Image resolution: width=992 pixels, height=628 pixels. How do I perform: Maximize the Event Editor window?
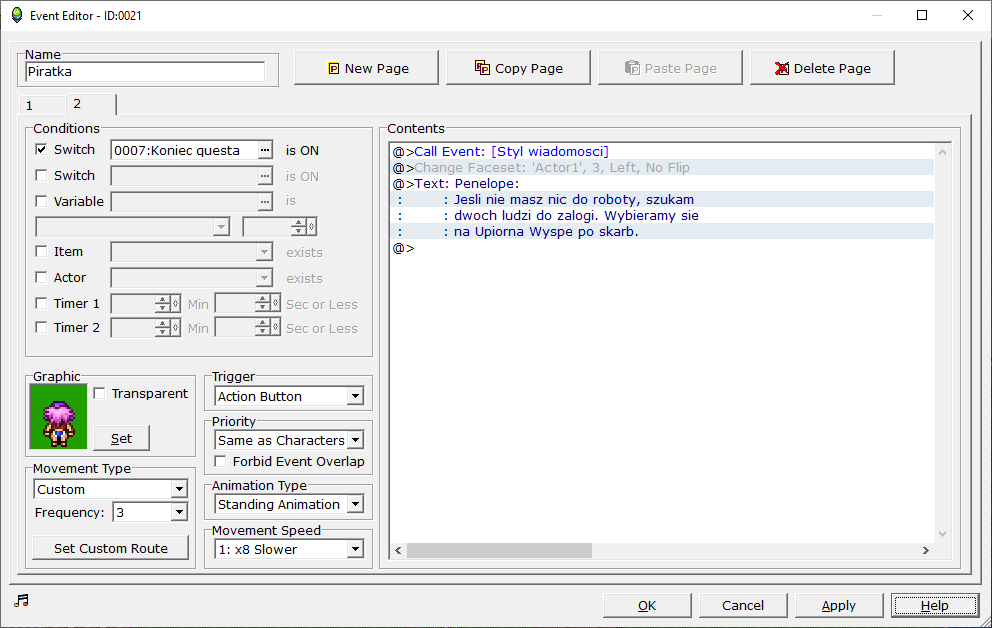coord(922,15)
